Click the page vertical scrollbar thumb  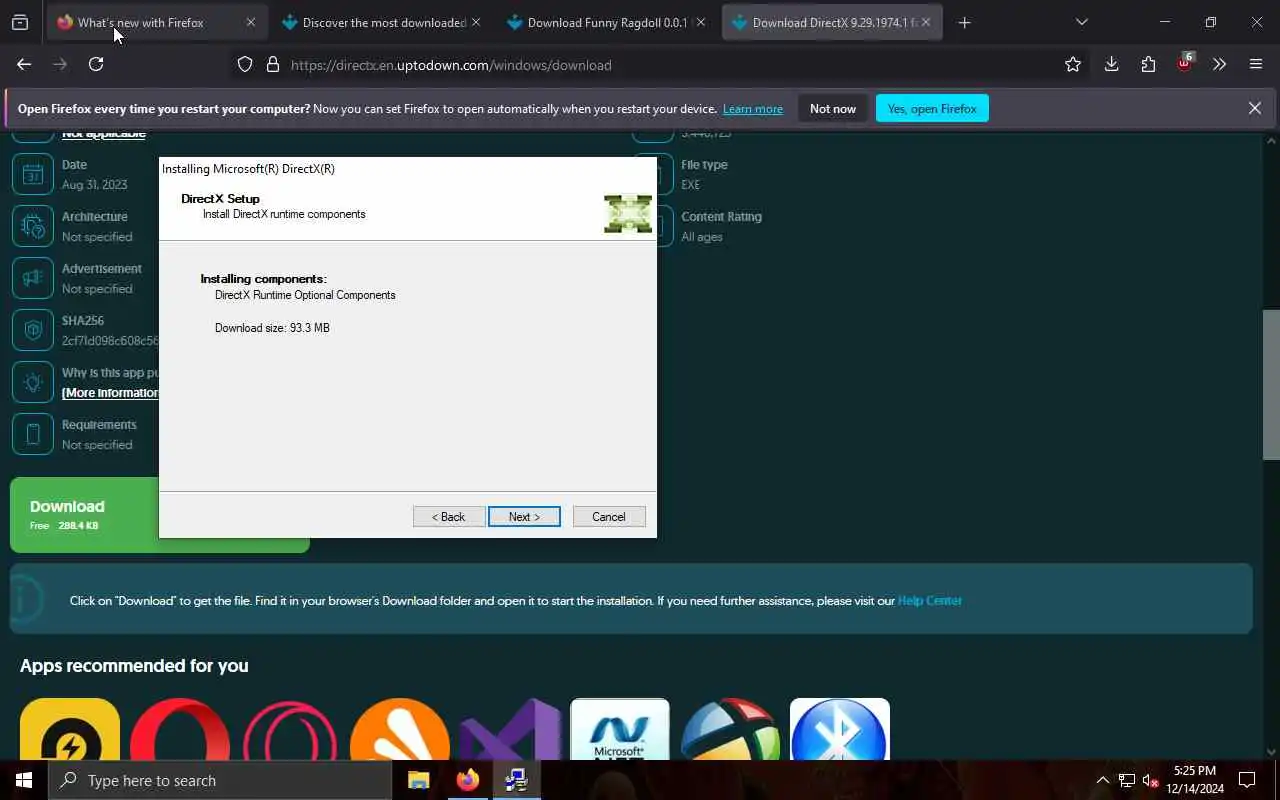[1271, 385]
